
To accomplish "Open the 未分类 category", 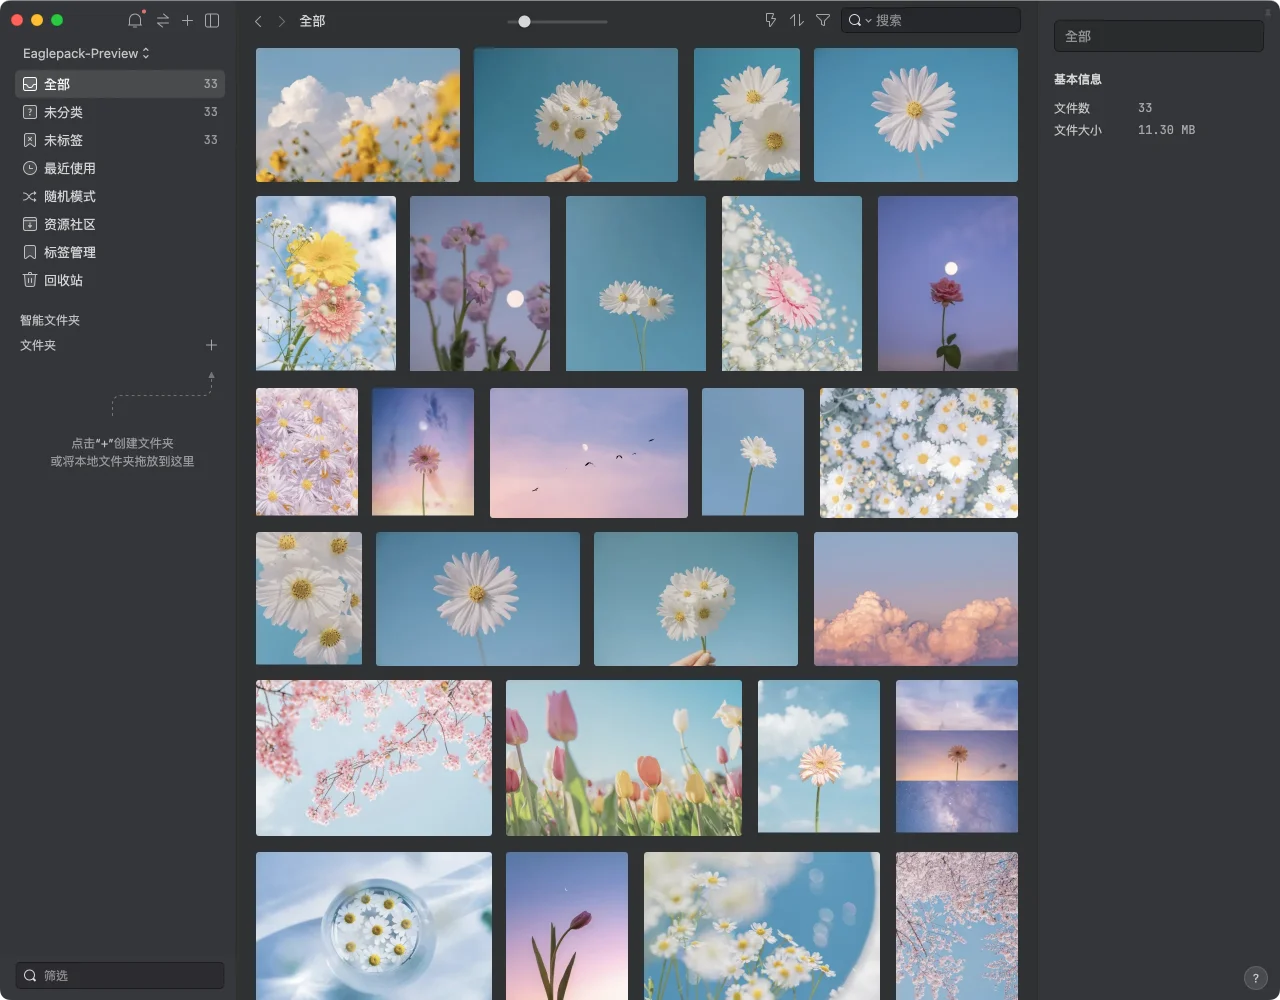I will 120,112.
